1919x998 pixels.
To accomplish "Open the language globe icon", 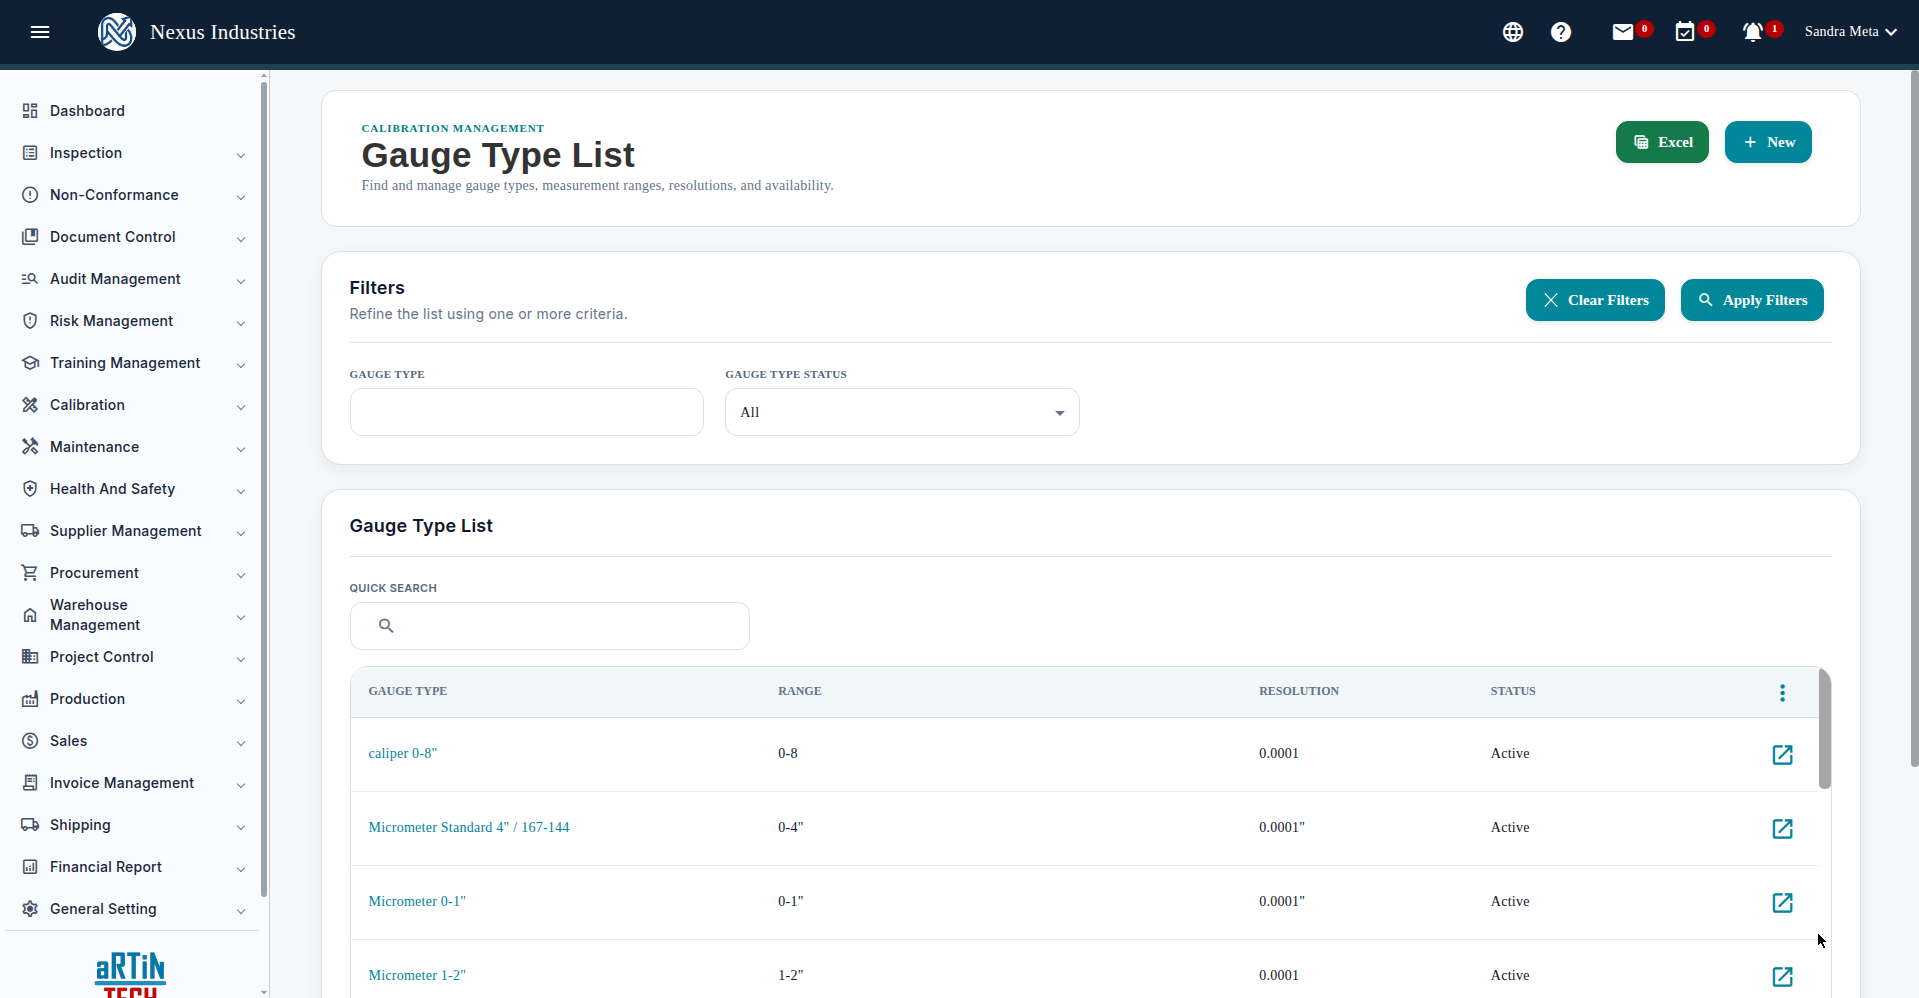I will 1513,32.
